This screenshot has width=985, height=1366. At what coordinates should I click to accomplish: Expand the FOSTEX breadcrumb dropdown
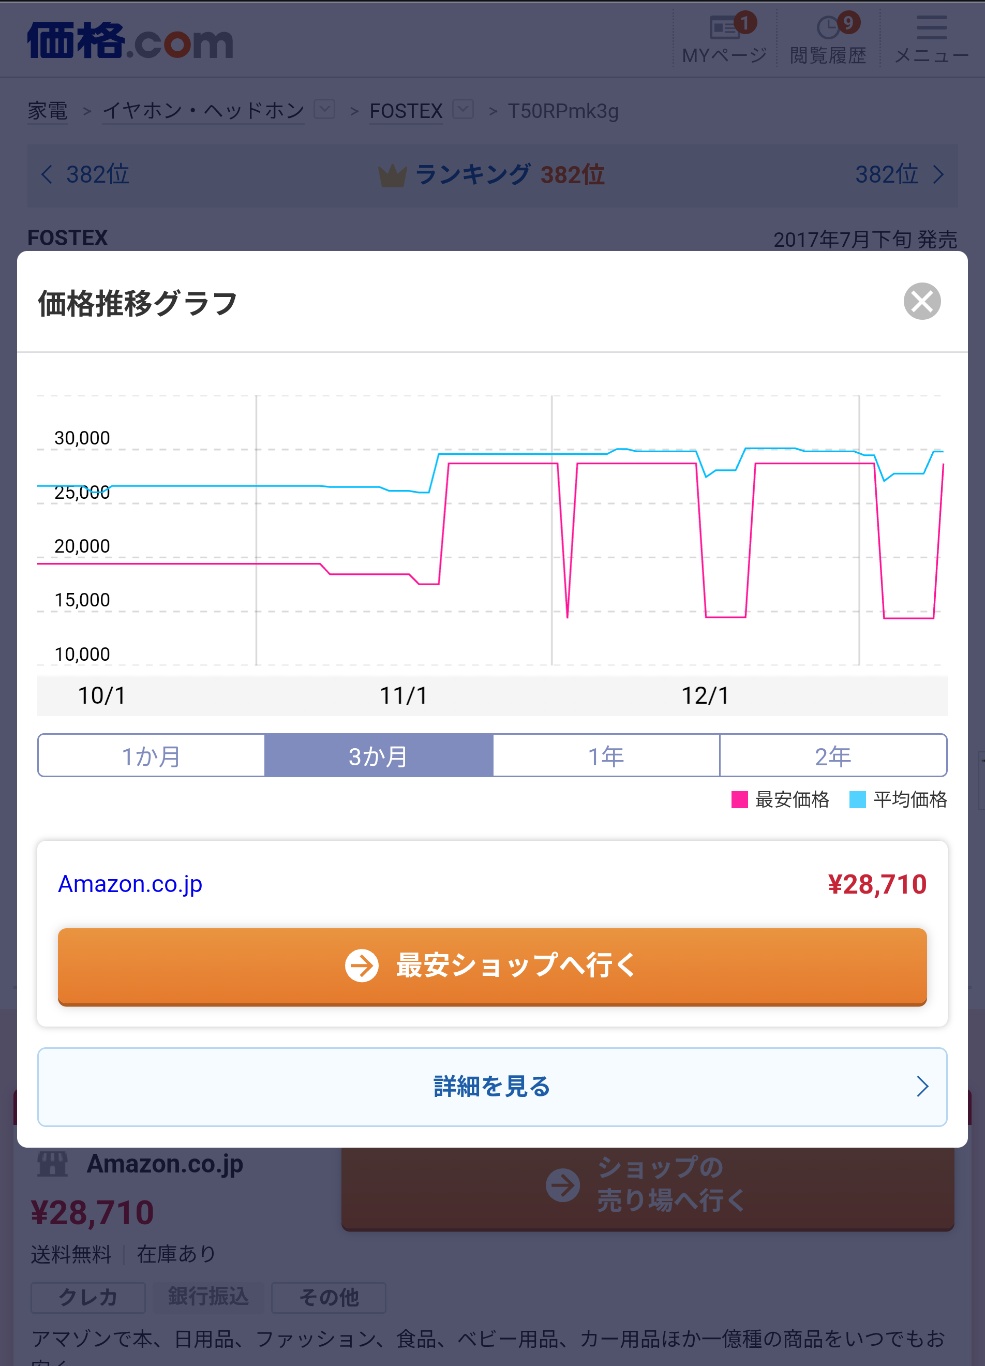[x=463, y=109]
